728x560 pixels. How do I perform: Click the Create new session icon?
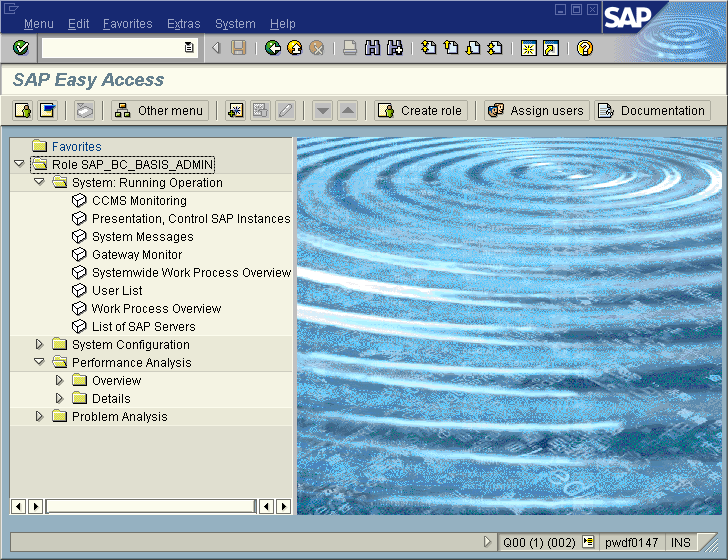pos(528,48)
